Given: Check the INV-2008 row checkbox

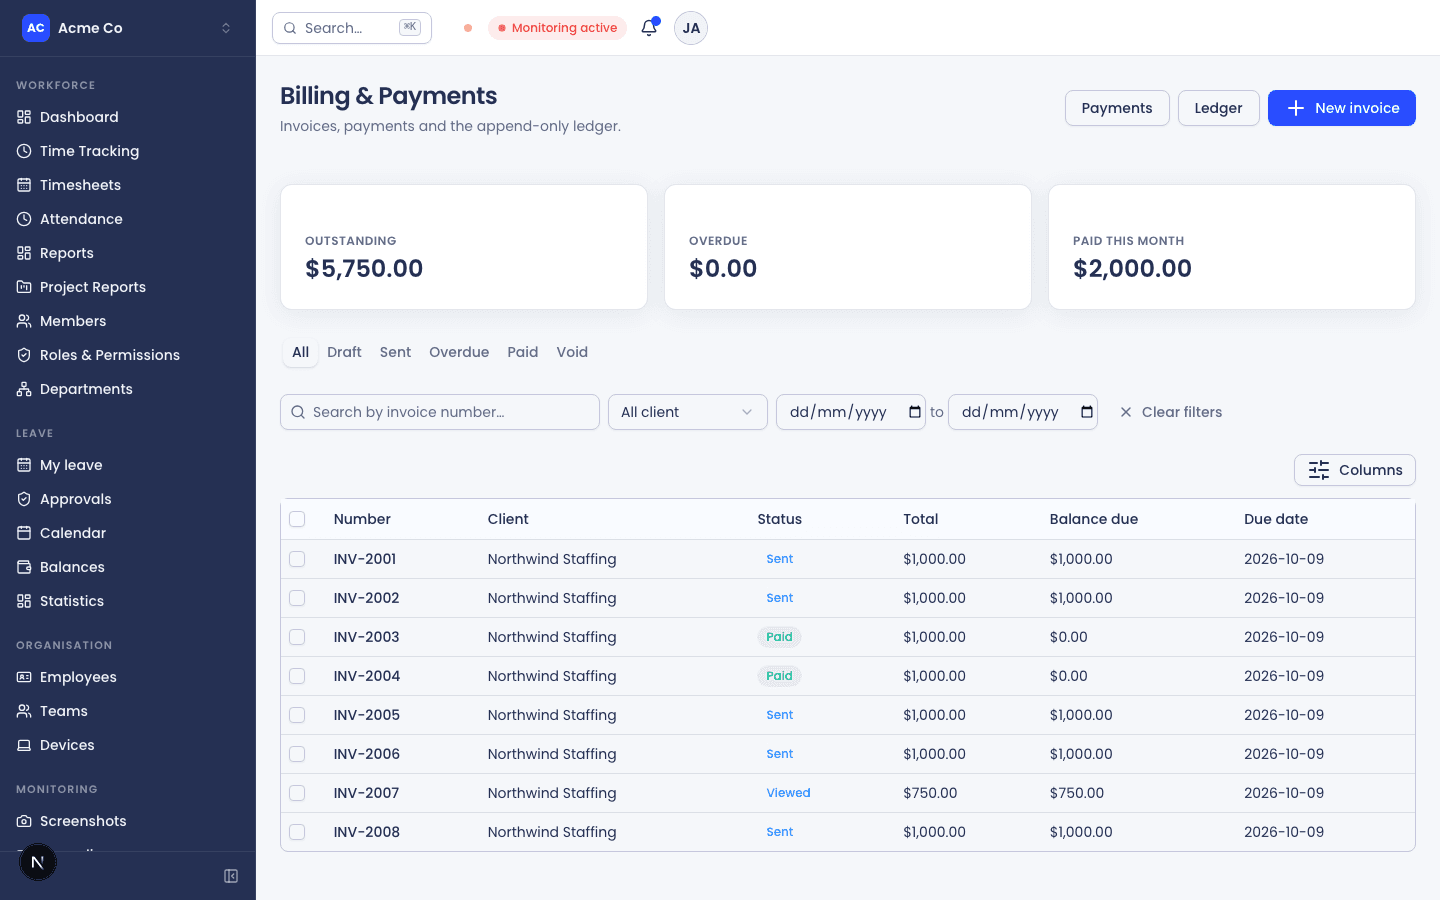Looking at the screenshot, I should [297, 832].
